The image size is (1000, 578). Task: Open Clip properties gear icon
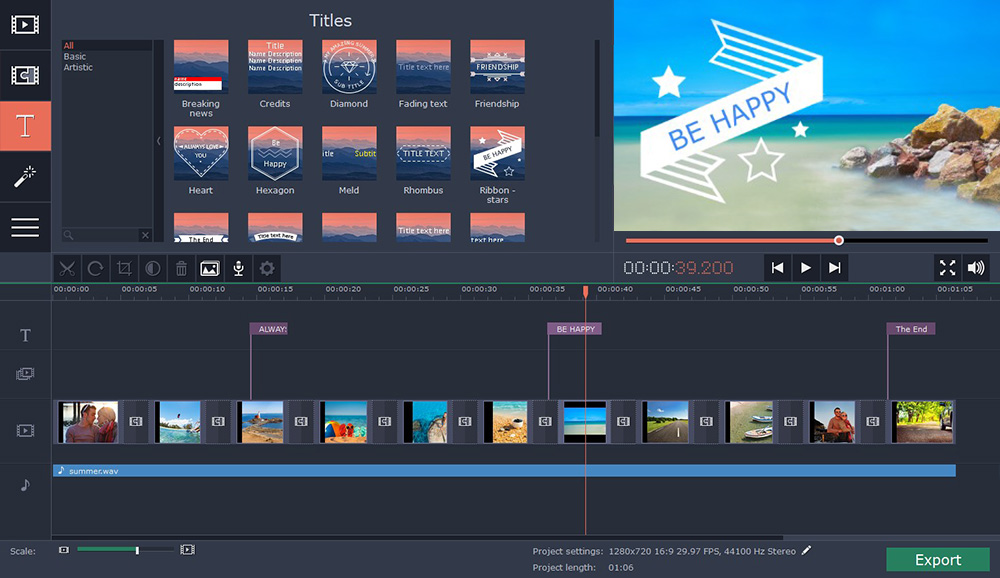(267, 269)
